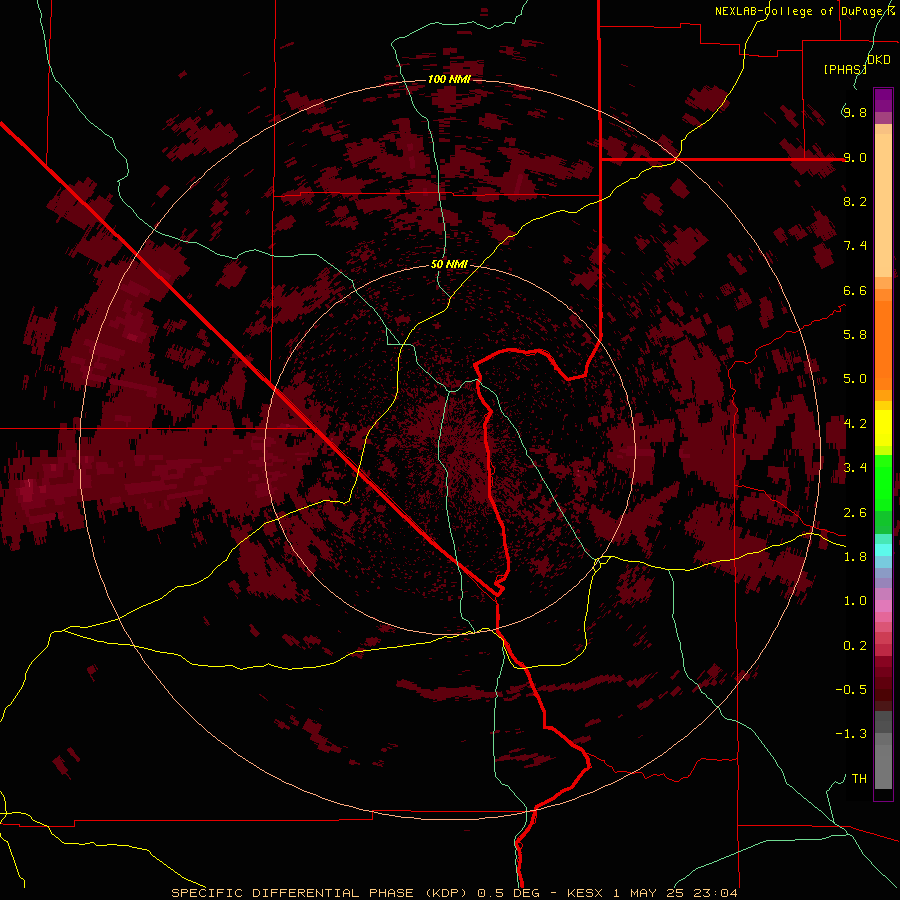Click the 0.5 DEG elevation text

(509, 893)
